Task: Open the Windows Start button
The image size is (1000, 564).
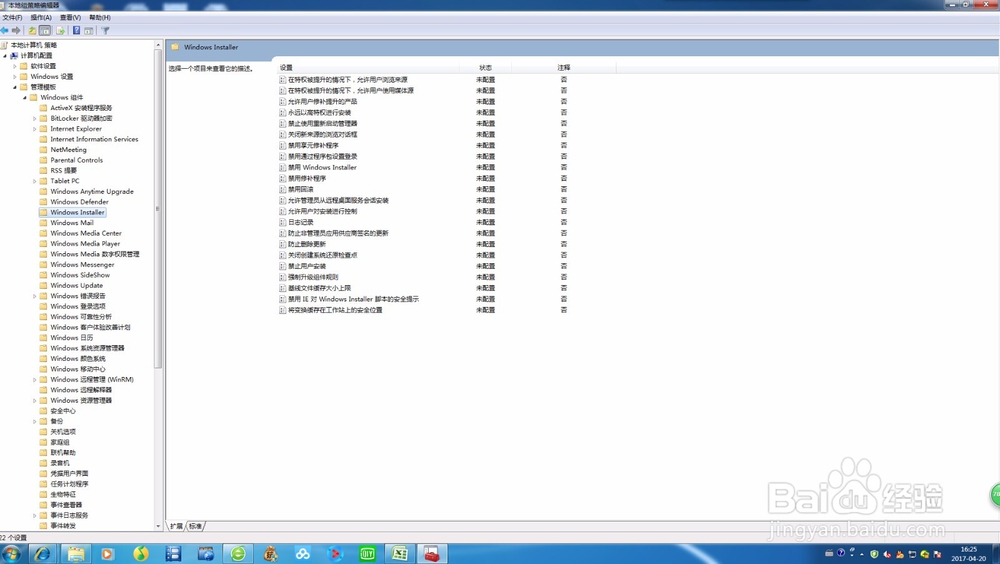Action: 11,554
